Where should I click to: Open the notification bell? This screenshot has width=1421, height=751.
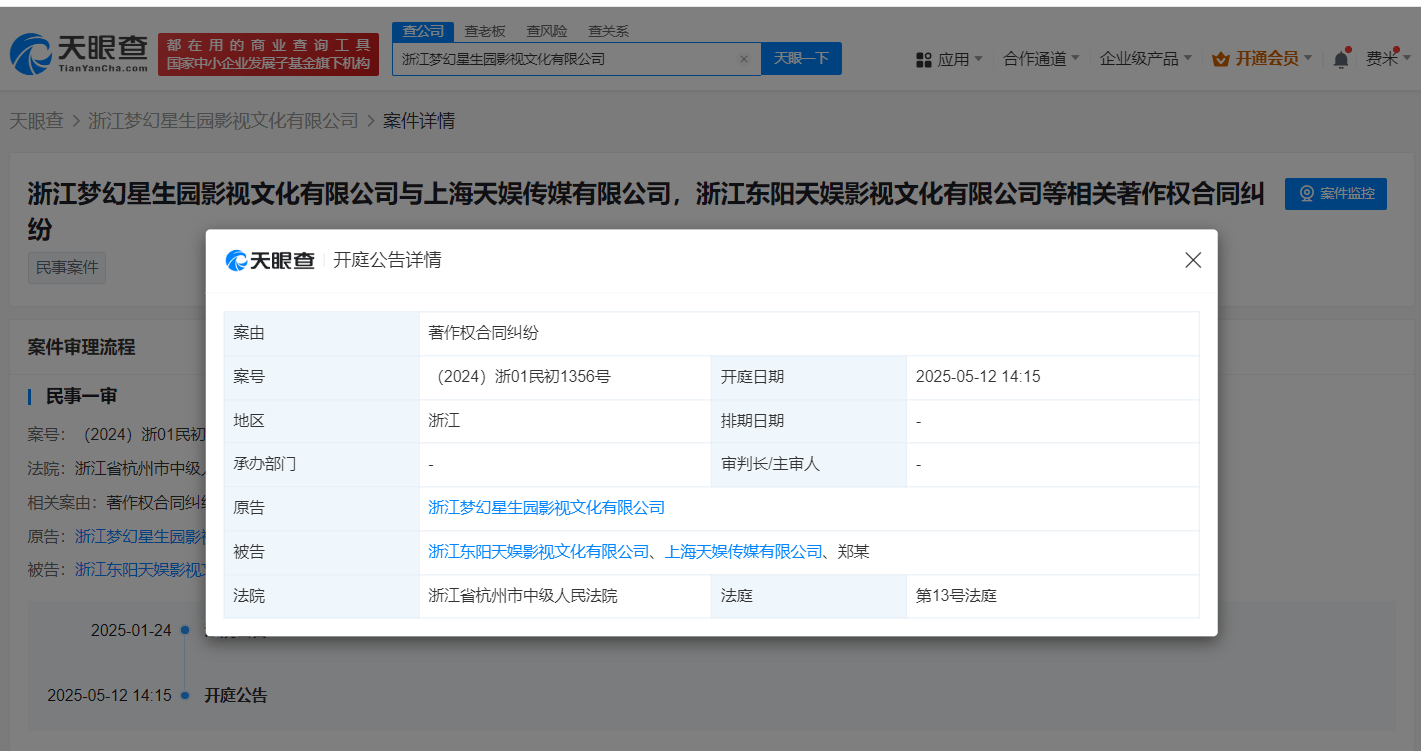[1341, 59]
